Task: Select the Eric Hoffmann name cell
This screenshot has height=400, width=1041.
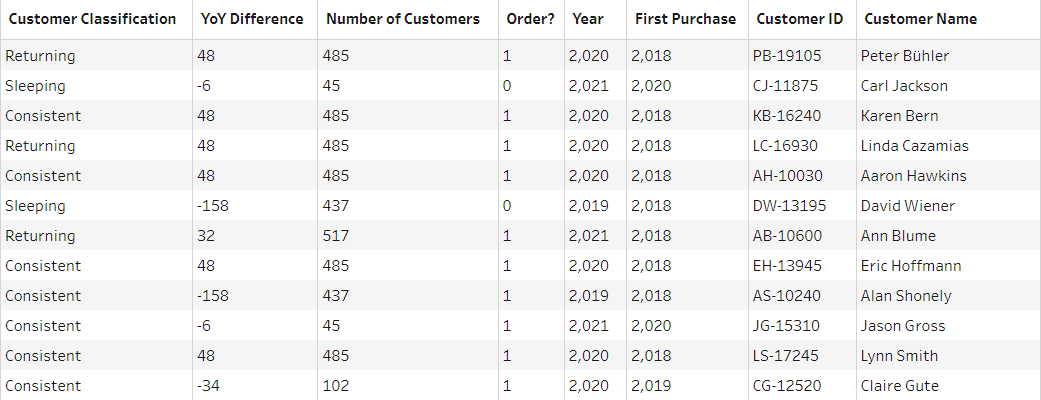Action: [x=911, y=266]
